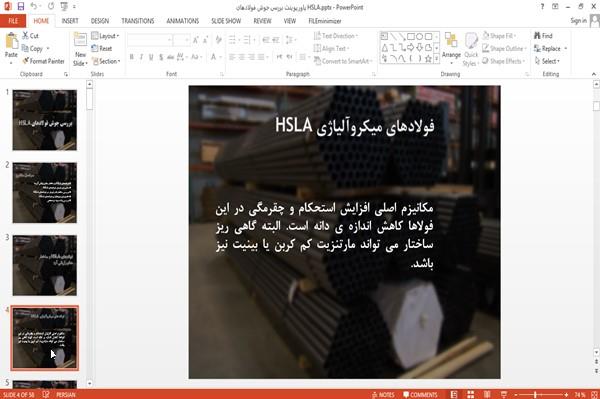Select slide 2 thumbnail
This screenshot has width=600, height=399.
pos(45,193)
